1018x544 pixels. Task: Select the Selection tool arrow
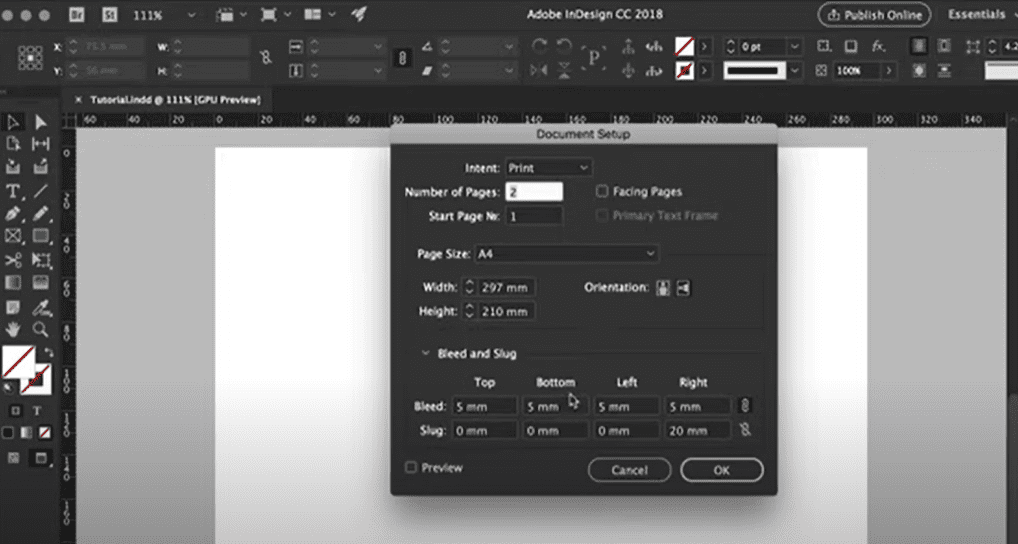[x=13, y=122]
